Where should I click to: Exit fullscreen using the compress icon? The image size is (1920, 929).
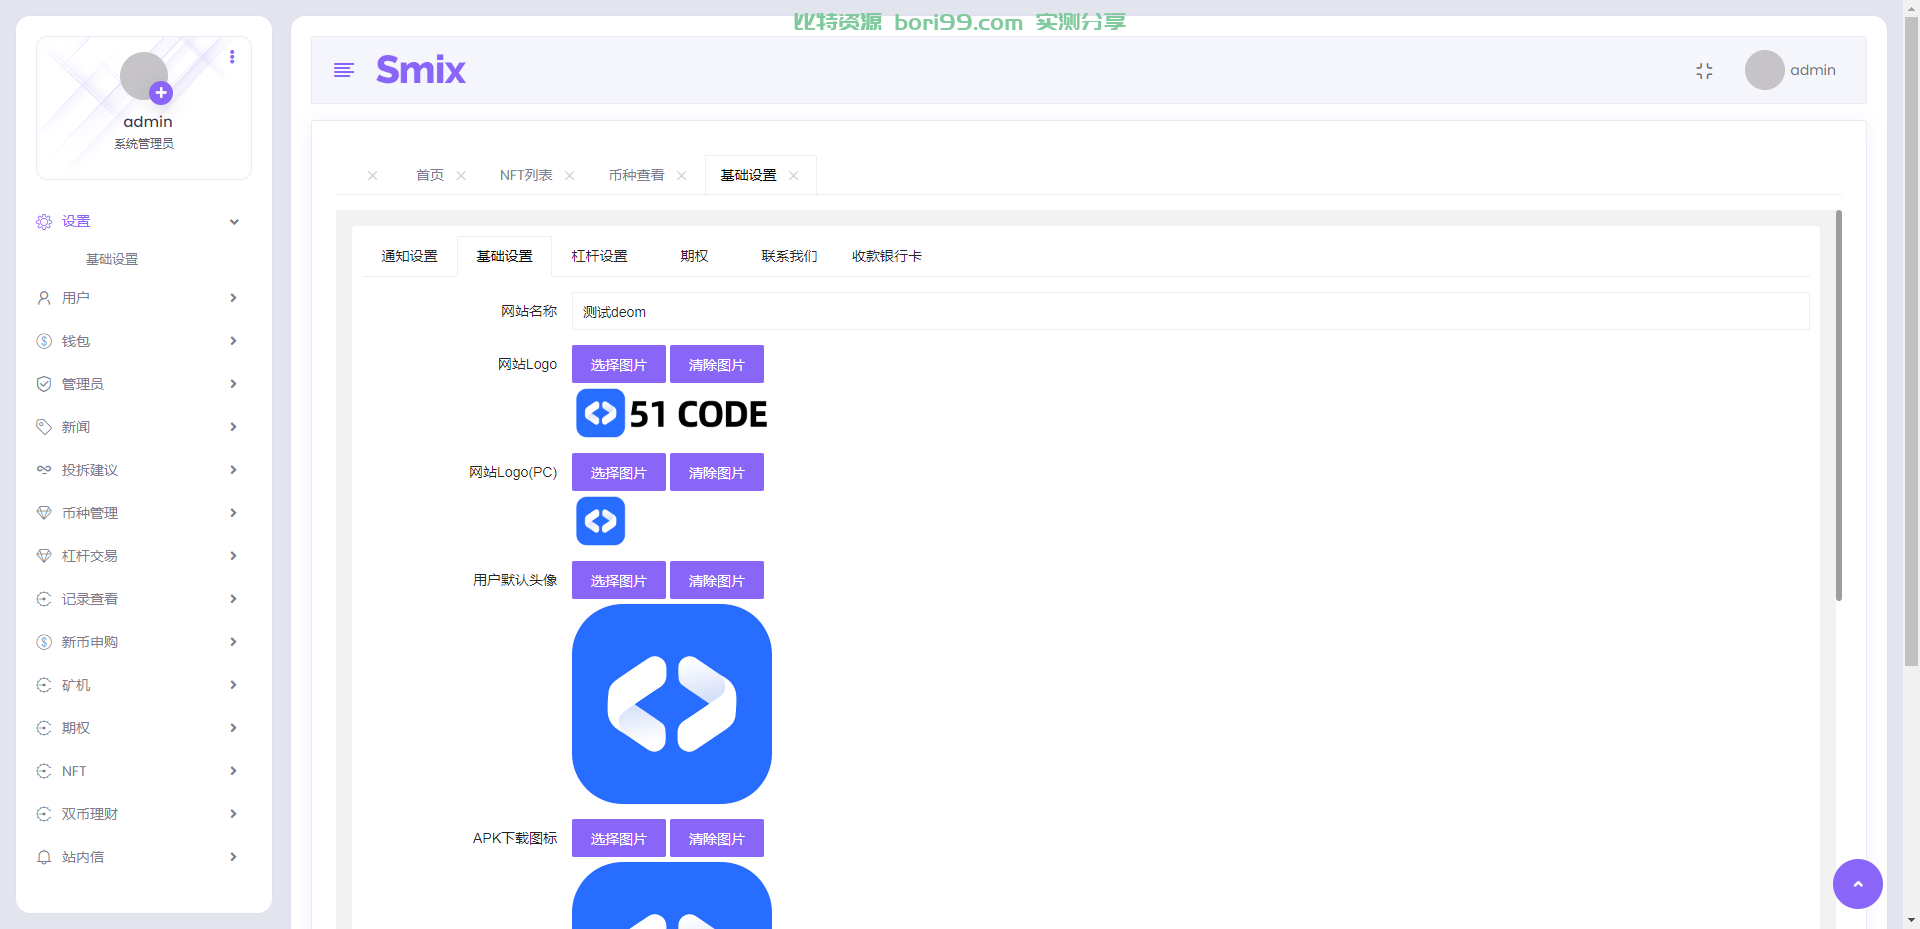[1704, 70]
